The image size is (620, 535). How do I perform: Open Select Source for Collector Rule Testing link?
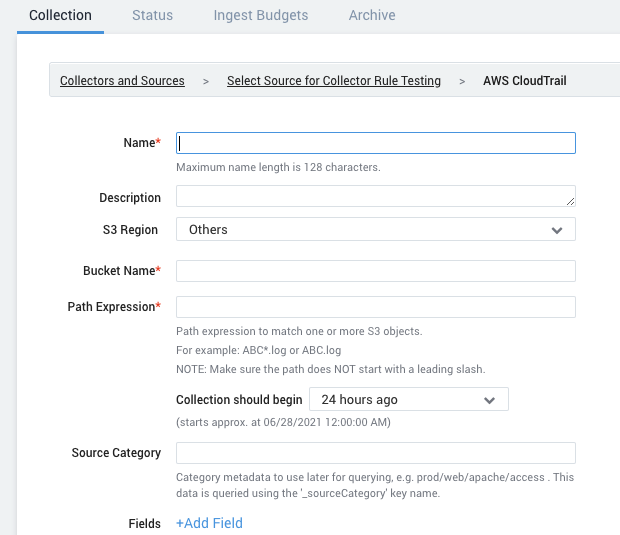[334, 81]
